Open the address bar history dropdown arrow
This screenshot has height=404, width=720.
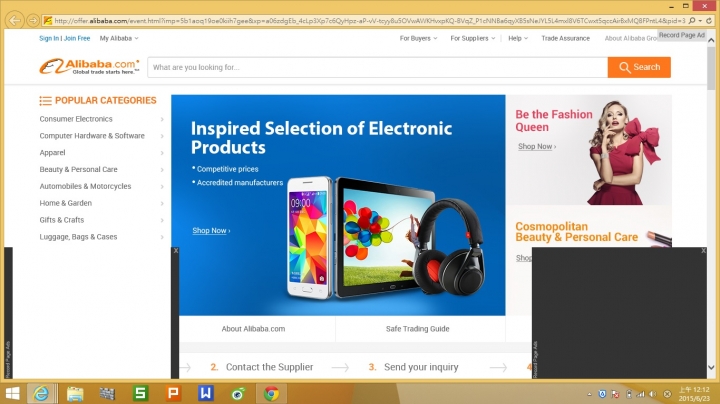tap(700, 21)
